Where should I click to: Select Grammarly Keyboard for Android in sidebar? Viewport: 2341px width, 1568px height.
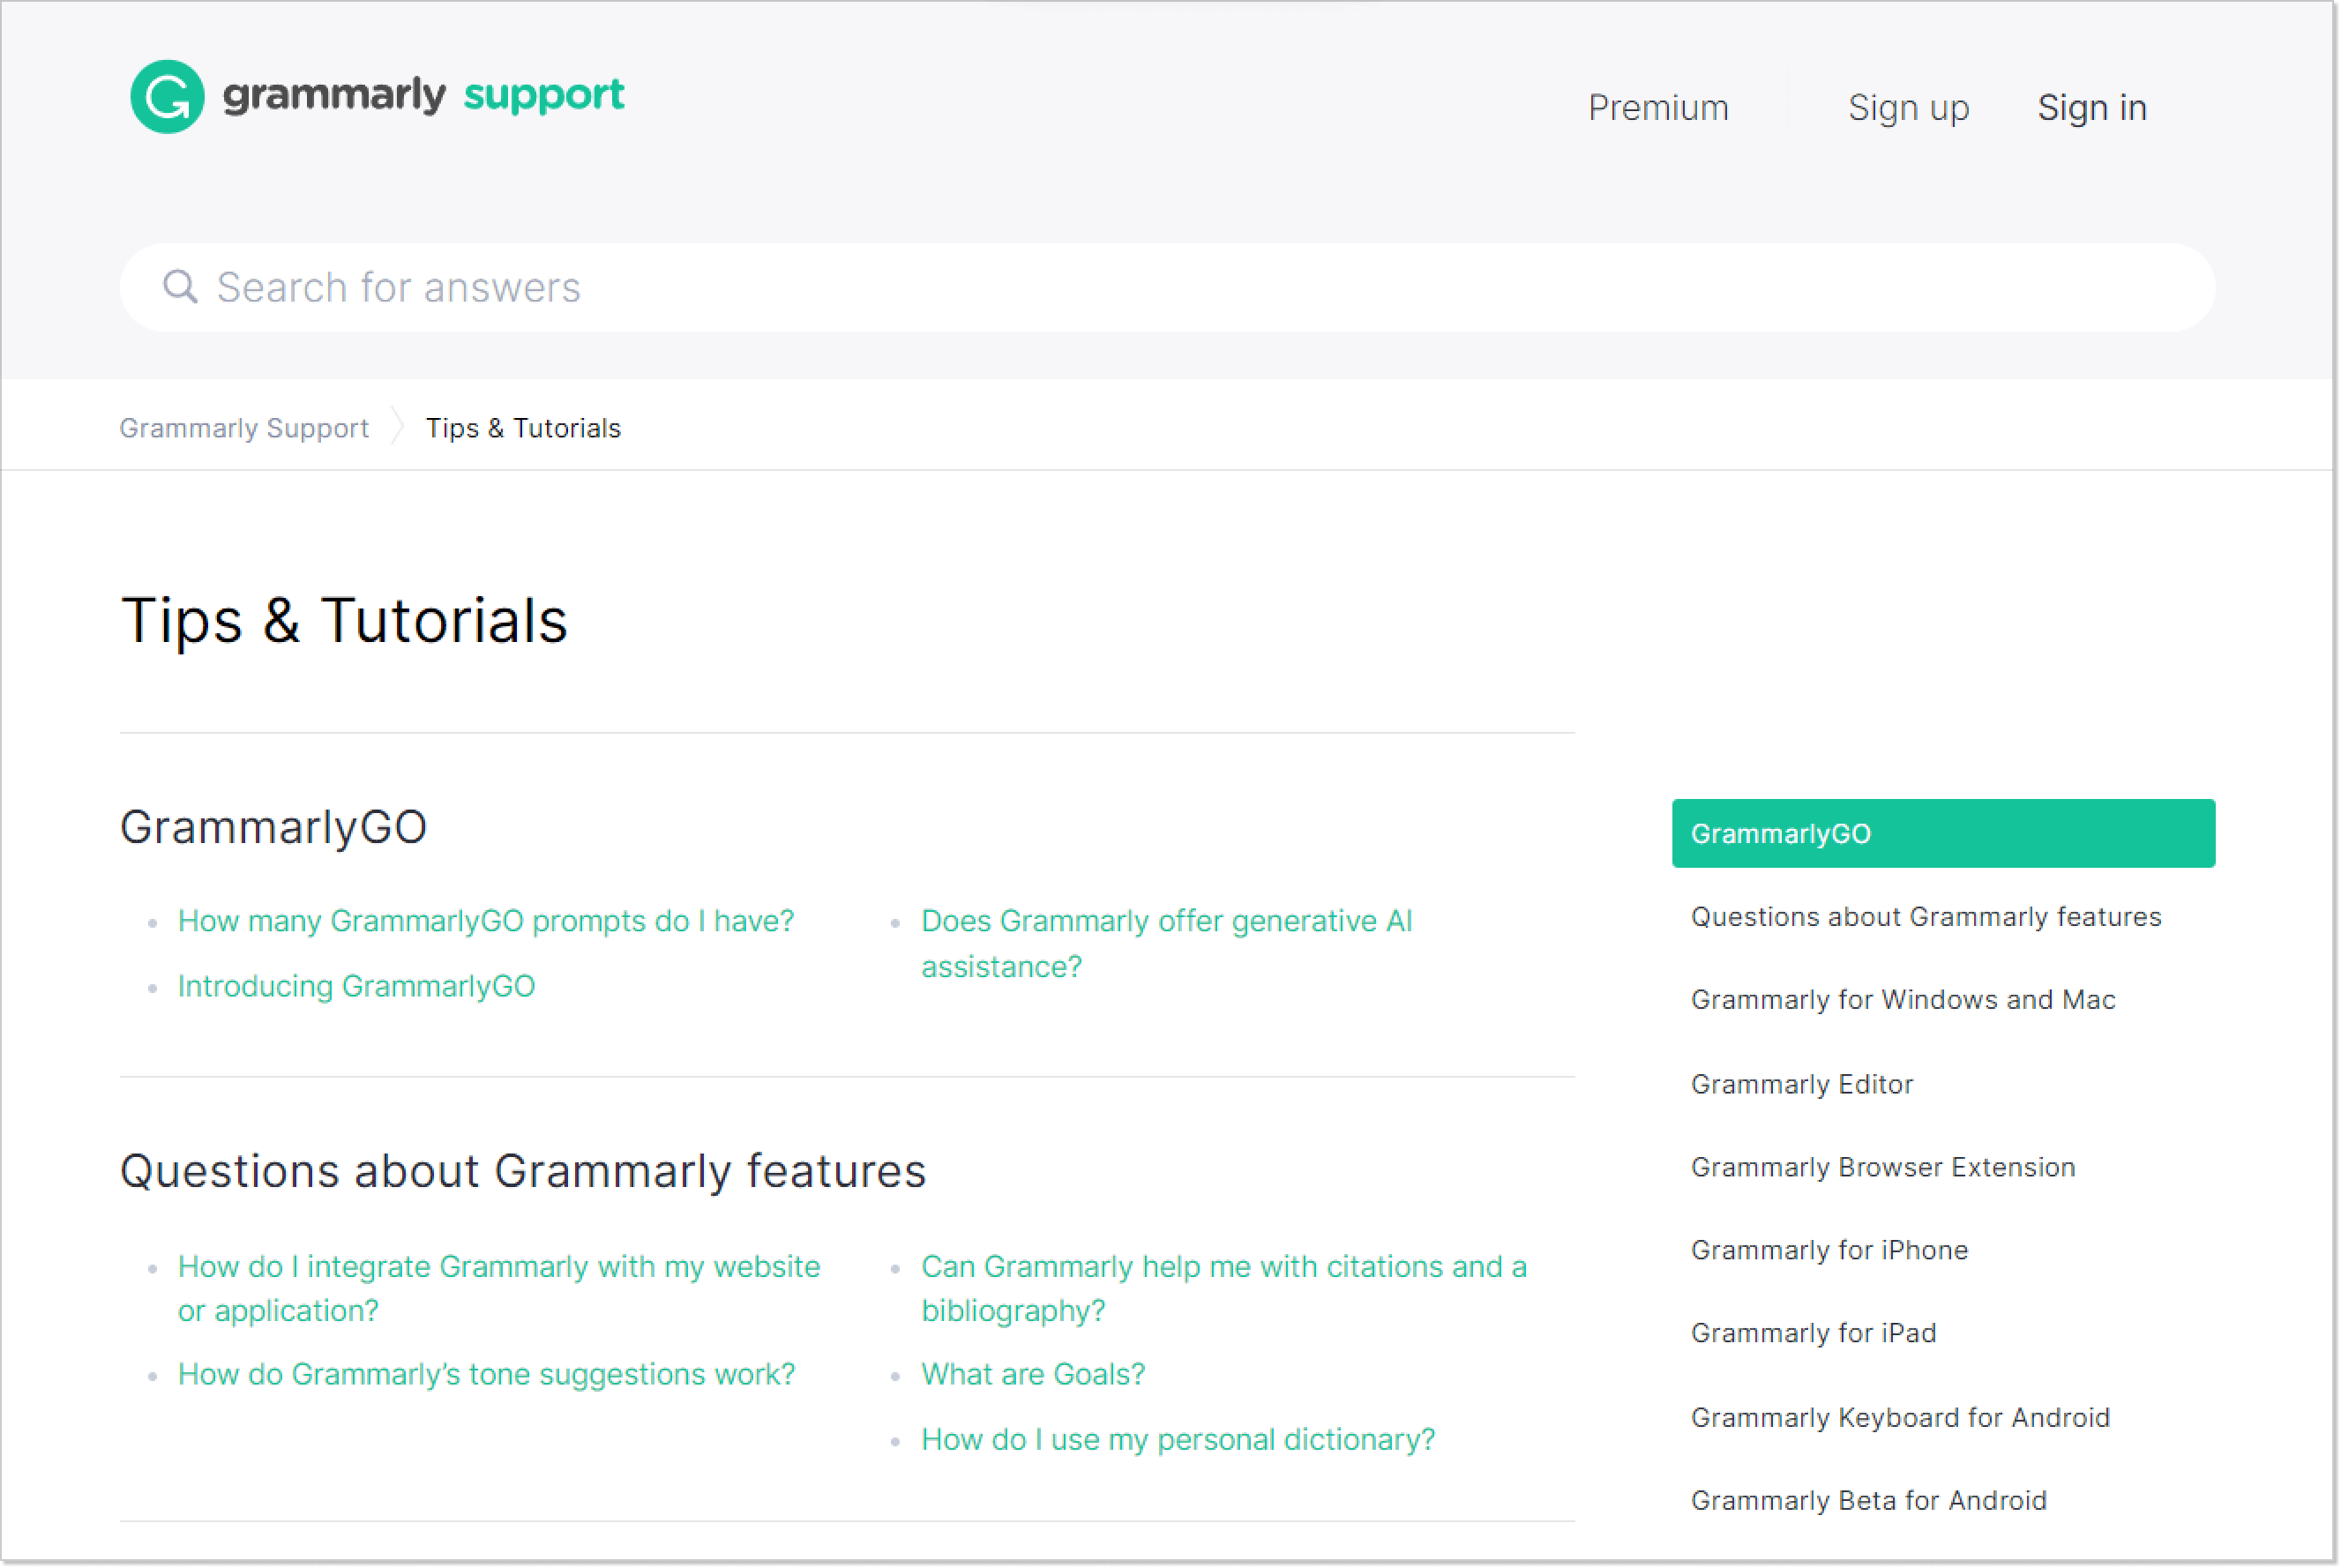pyautogui.click(x=1900, y=1417)
